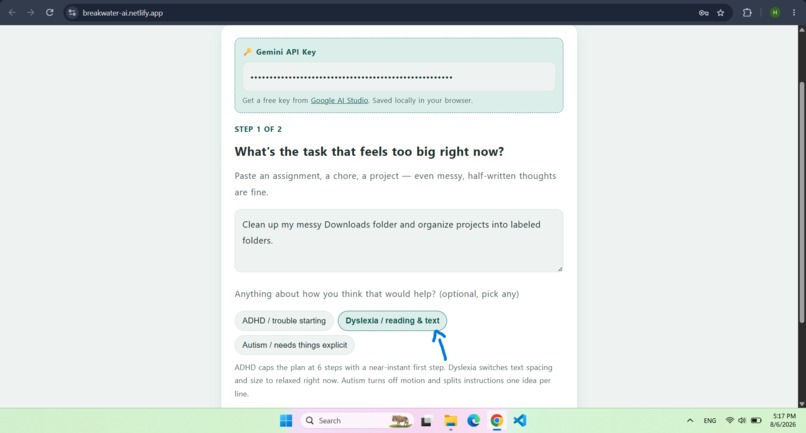Launch Visual Studio Code from the taskbar

click(520, 420)
